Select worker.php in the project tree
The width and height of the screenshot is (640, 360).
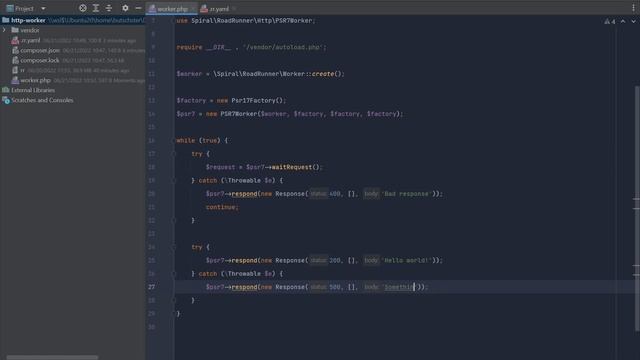click(x=36, y=80)
